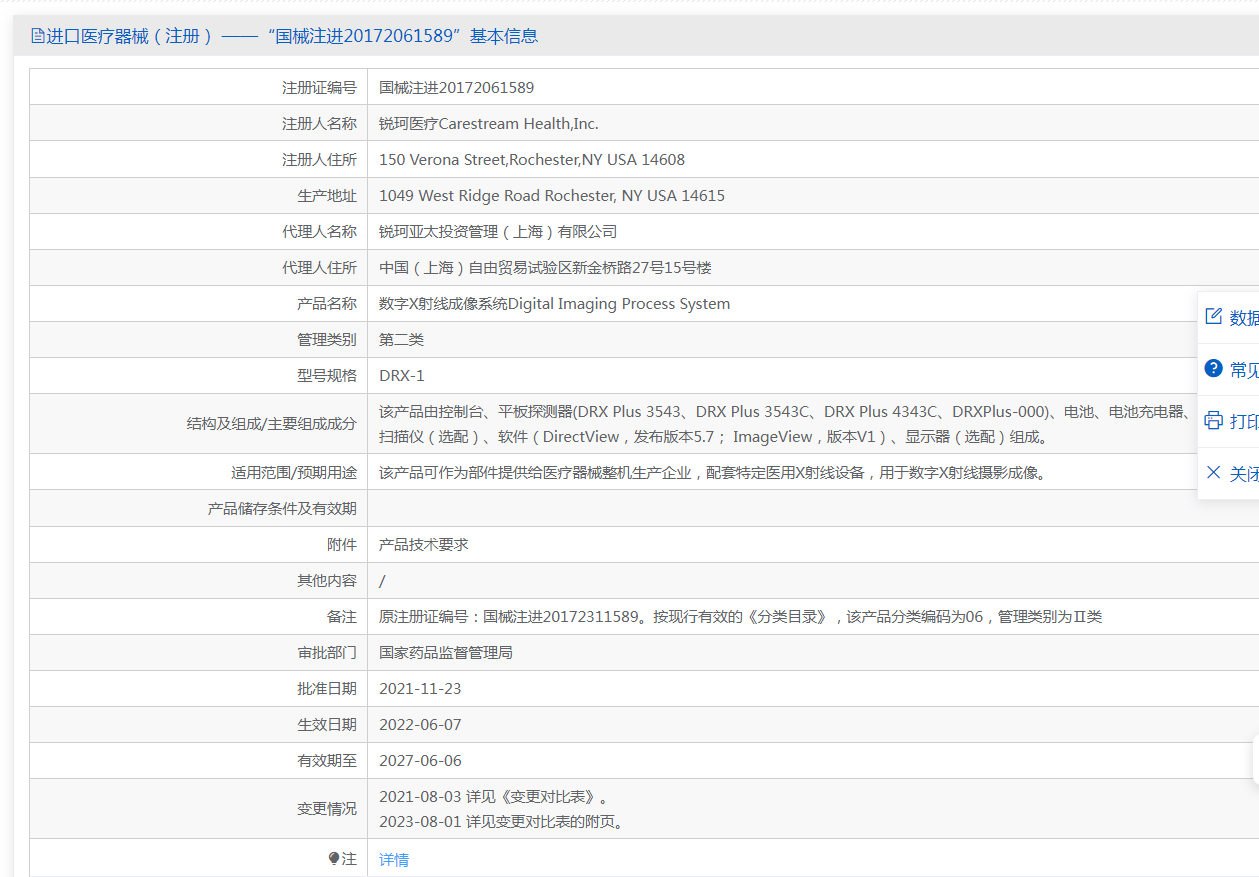This screenshot has width=1259, height=877.
Task: Click the 生产地址 label
Action: coord(327,196)
